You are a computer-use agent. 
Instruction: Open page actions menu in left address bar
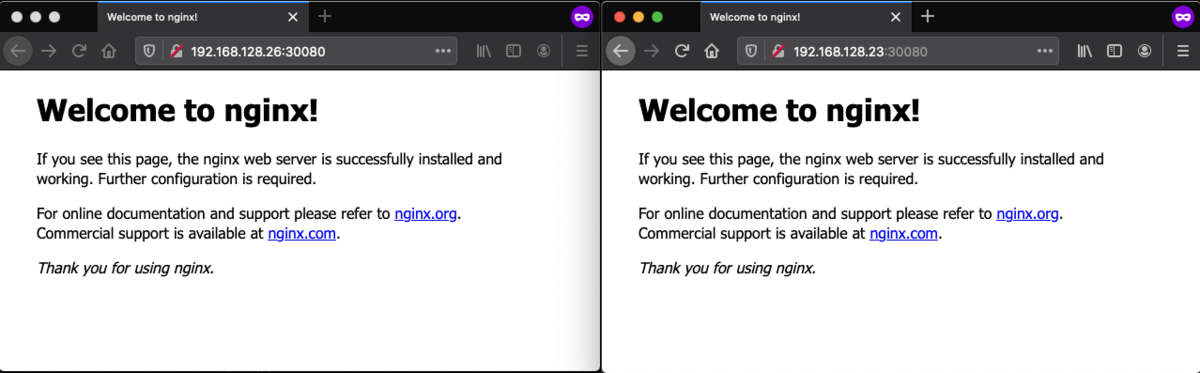click(x=443, y=51)
